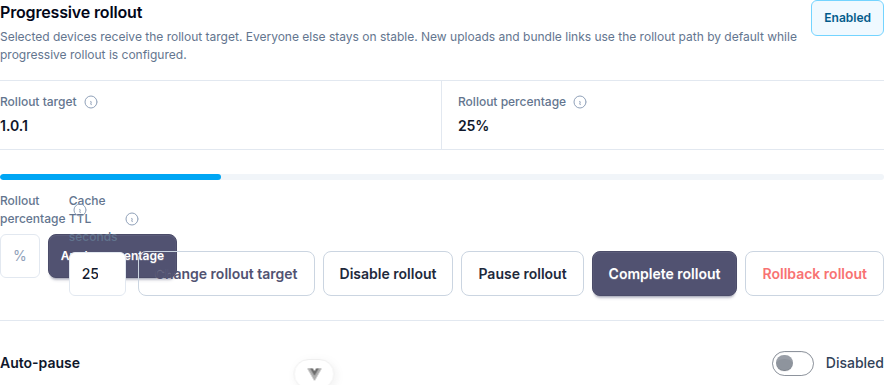The image size is (884, 385).
Task: Click the Disabled label beside Auto-pause switch
Action: (855, 363)
